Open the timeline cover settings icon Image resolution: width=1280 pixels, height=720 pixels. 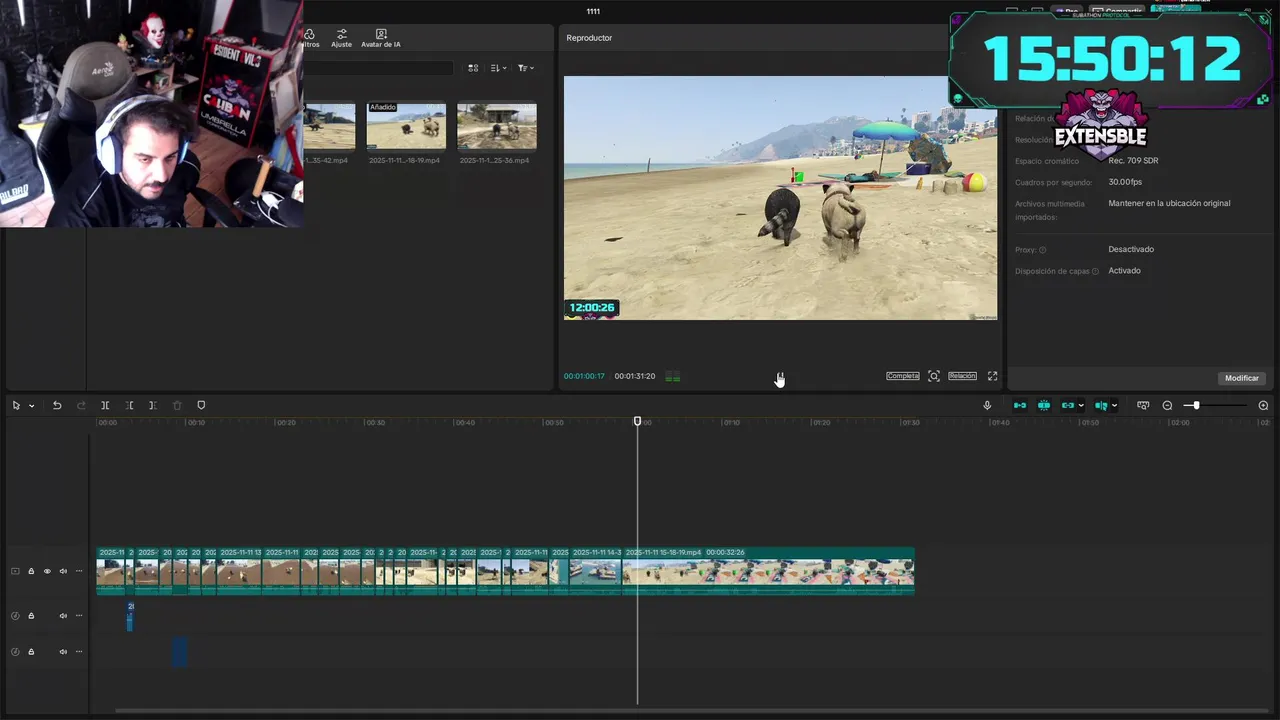pyautogui.click(x=1143, y=405)
